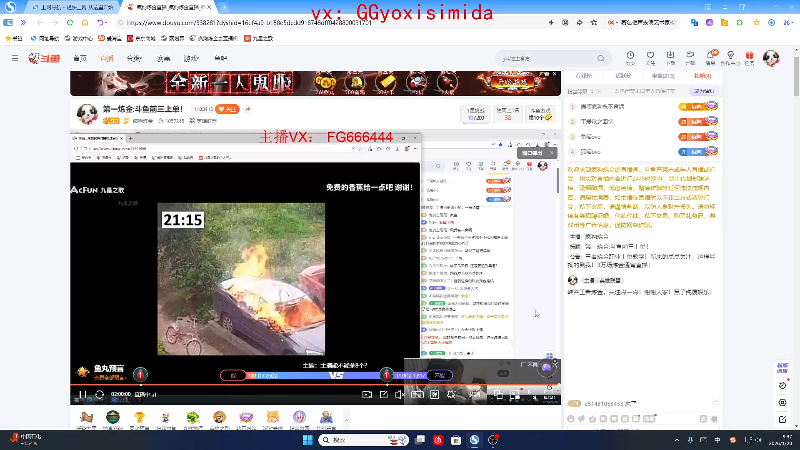Open 直播 in Douyu navigation
Image resolution: width=800 pixels, height=450 pixels.
point(107,58)
